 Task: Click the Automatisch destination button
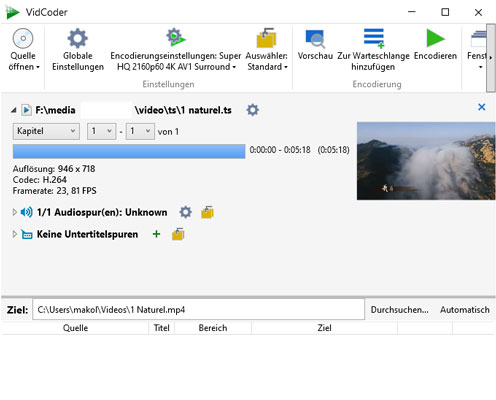tap(465, 310)
